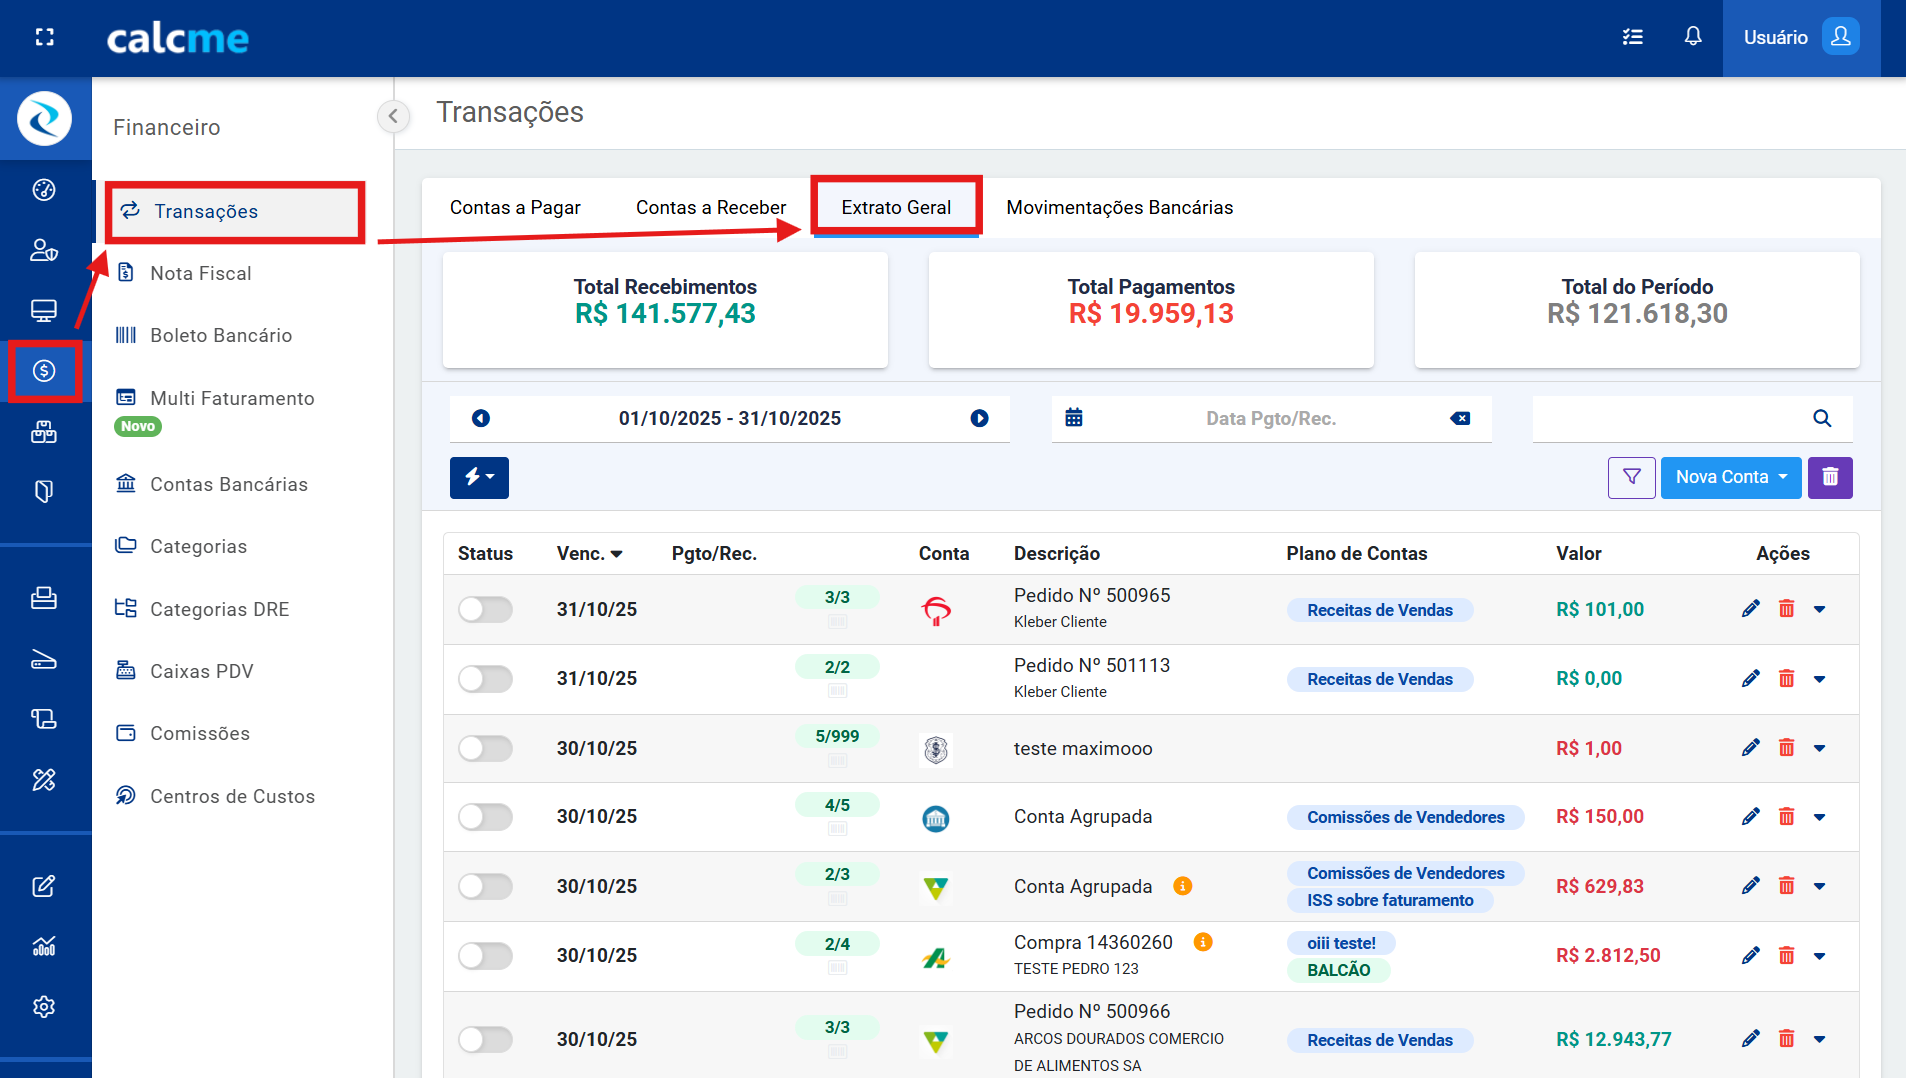Switch to Contas a Pagar tab
The width and height of the screenshot is (1906, 1078).
pos(515,207)
